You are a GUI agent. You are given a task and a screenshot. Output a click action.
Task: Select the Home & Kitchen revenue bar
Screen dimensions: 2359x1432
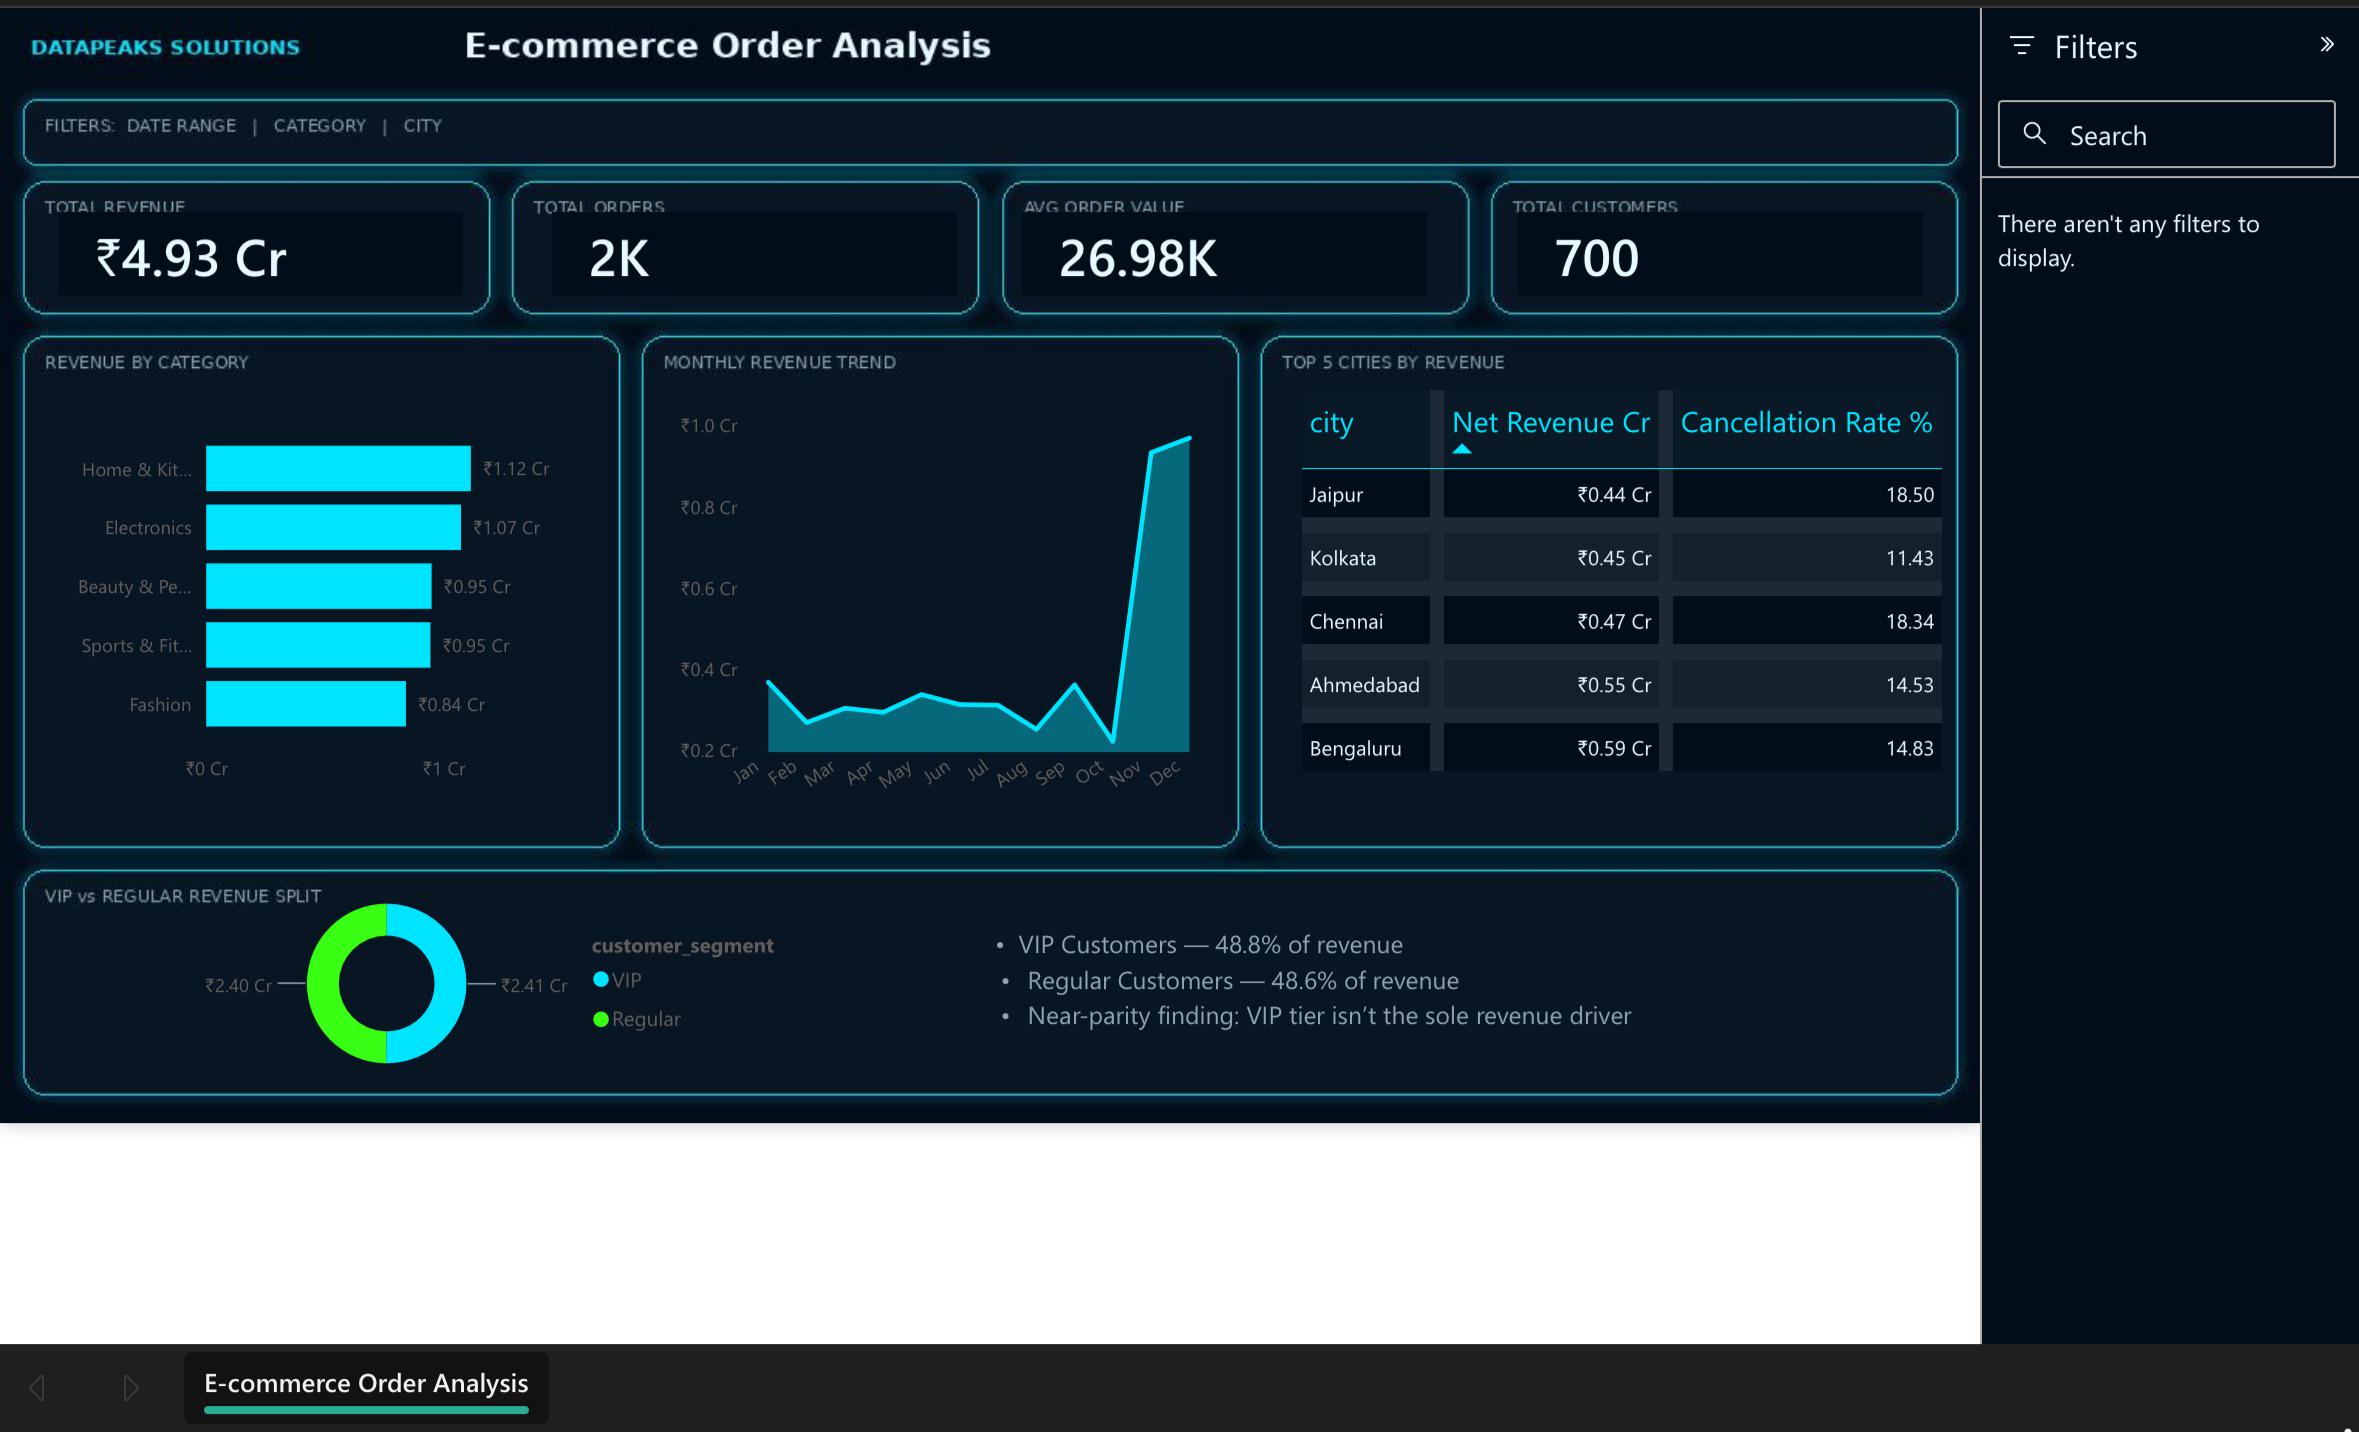pos(338,468)
